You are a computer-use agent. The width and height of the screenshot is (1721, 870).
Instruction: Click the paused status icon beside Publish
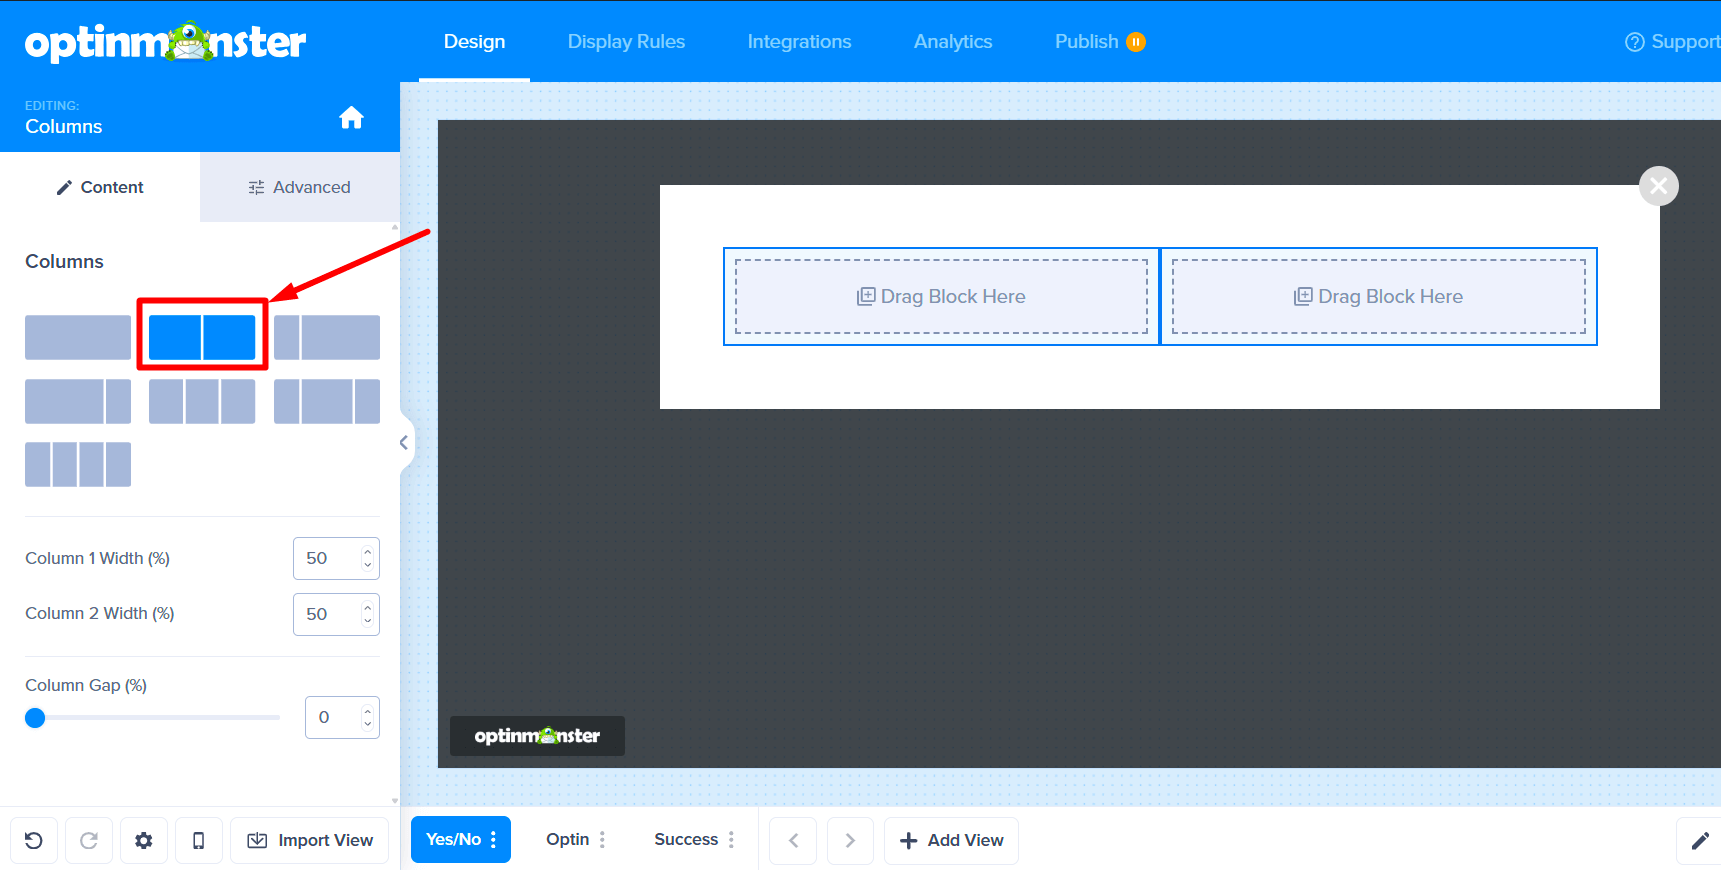coord(1136,42)
